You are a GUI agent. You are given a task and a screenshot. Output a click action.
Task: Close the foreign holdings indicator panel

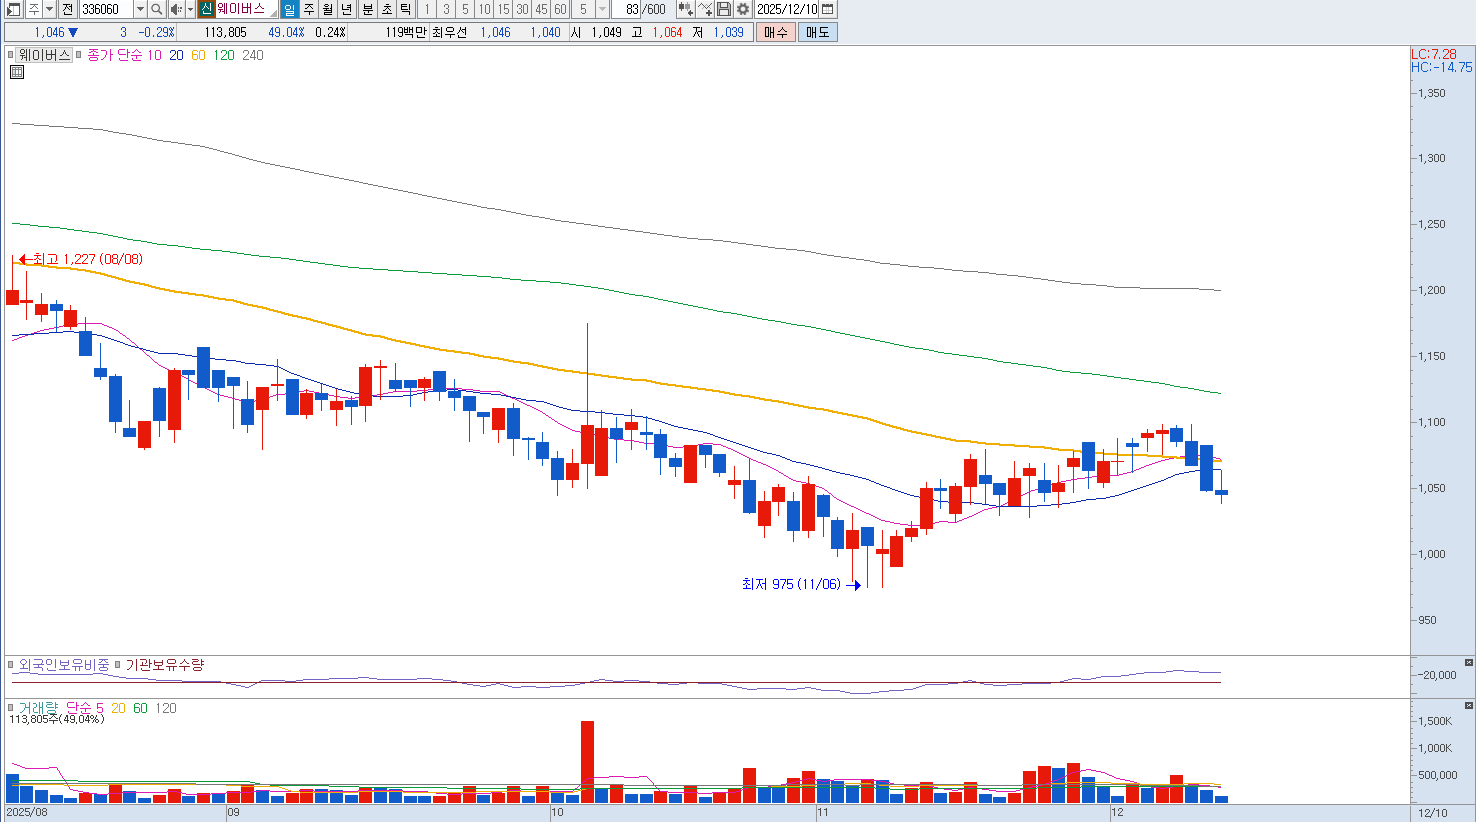point(1468,663)
